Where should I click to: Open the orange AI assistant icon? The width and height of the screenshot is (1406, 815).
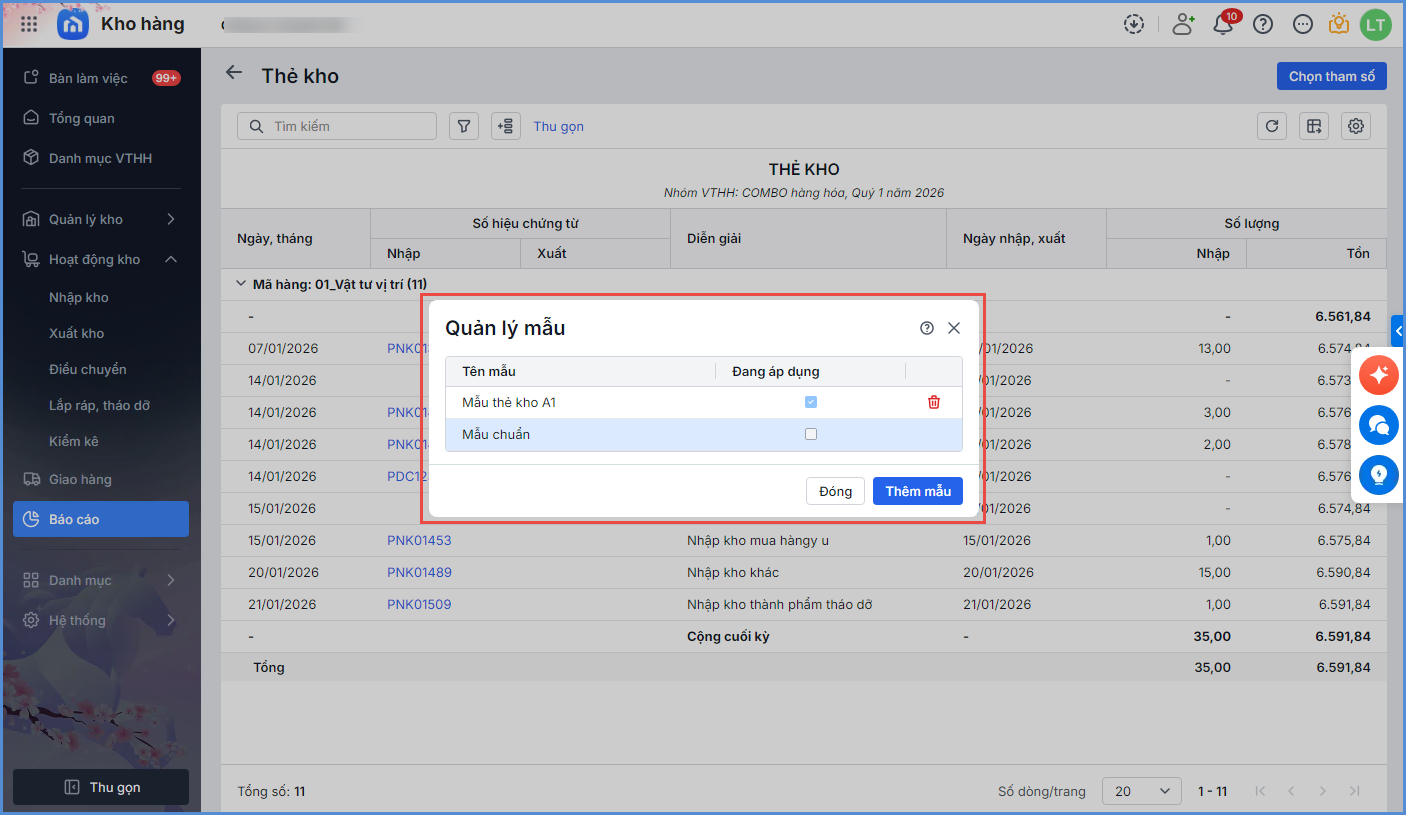[x=1379, y=375]
